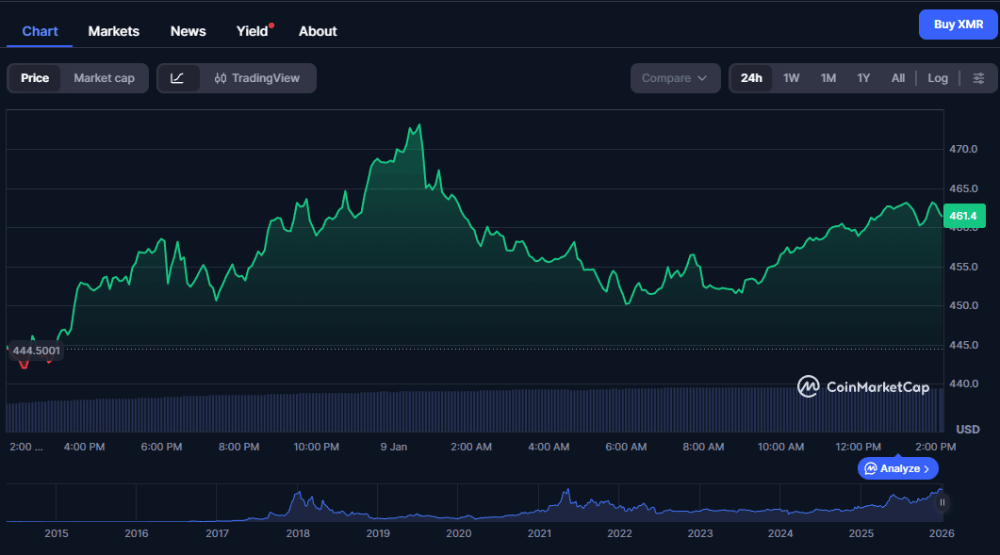Open the Markets tab
The width and height of the screenshot is (1000, 555).
[114, 31]
